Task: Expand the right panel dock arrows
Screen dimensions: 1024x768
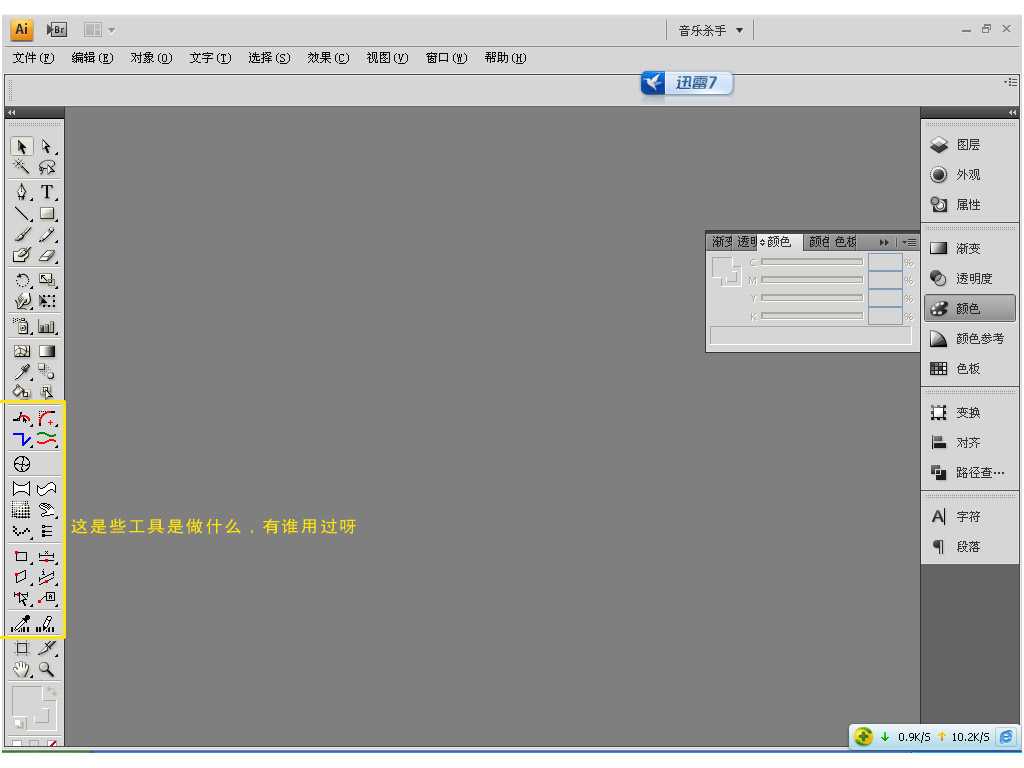Action: click(1012, 112)
